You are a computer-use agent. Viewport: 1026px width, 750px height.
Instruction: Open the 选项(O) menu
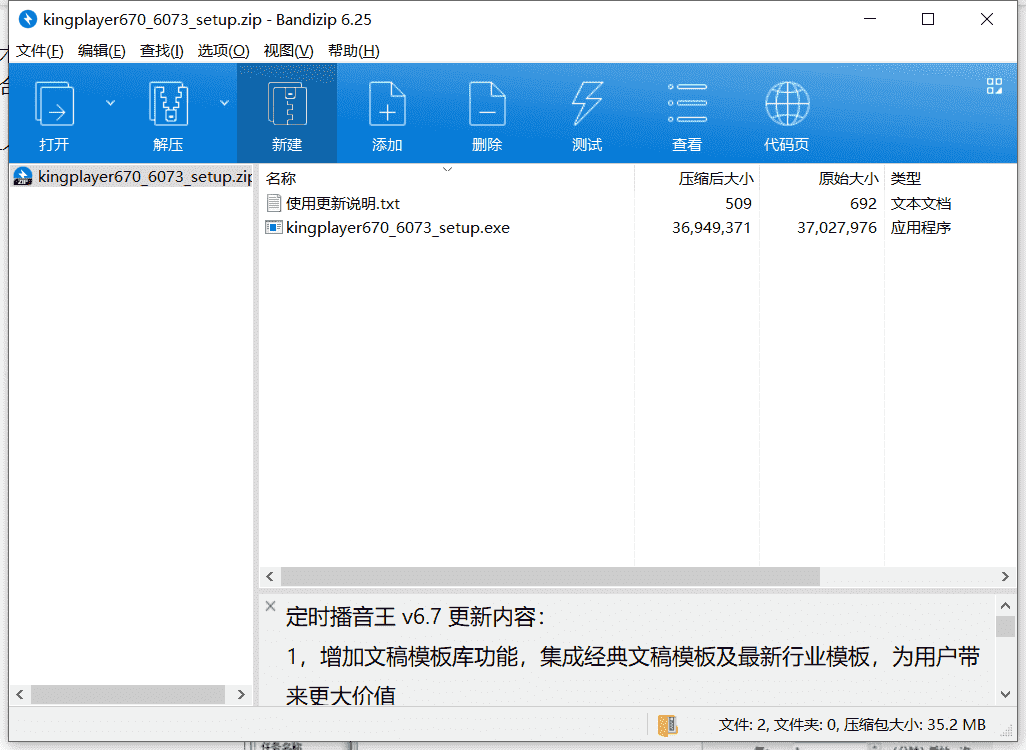pyautogui.click(x=223, y=50)
